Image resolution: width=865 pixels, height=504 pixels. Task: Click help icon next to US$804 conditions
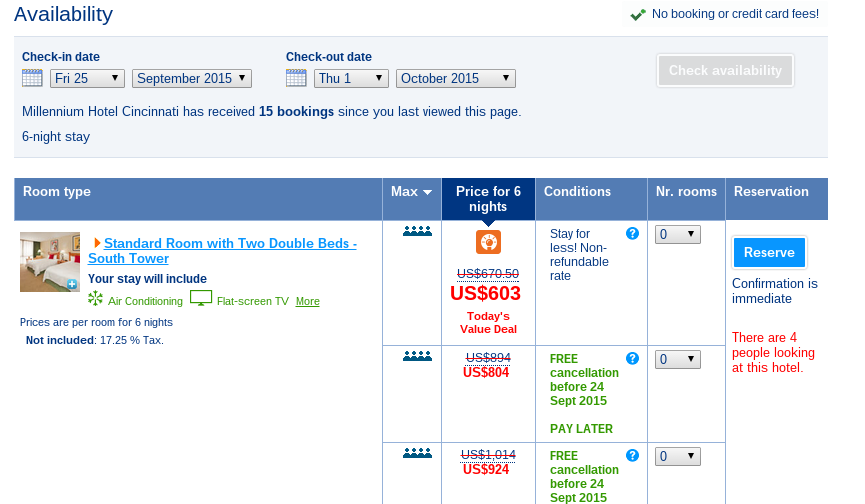[x=632, y=358]
